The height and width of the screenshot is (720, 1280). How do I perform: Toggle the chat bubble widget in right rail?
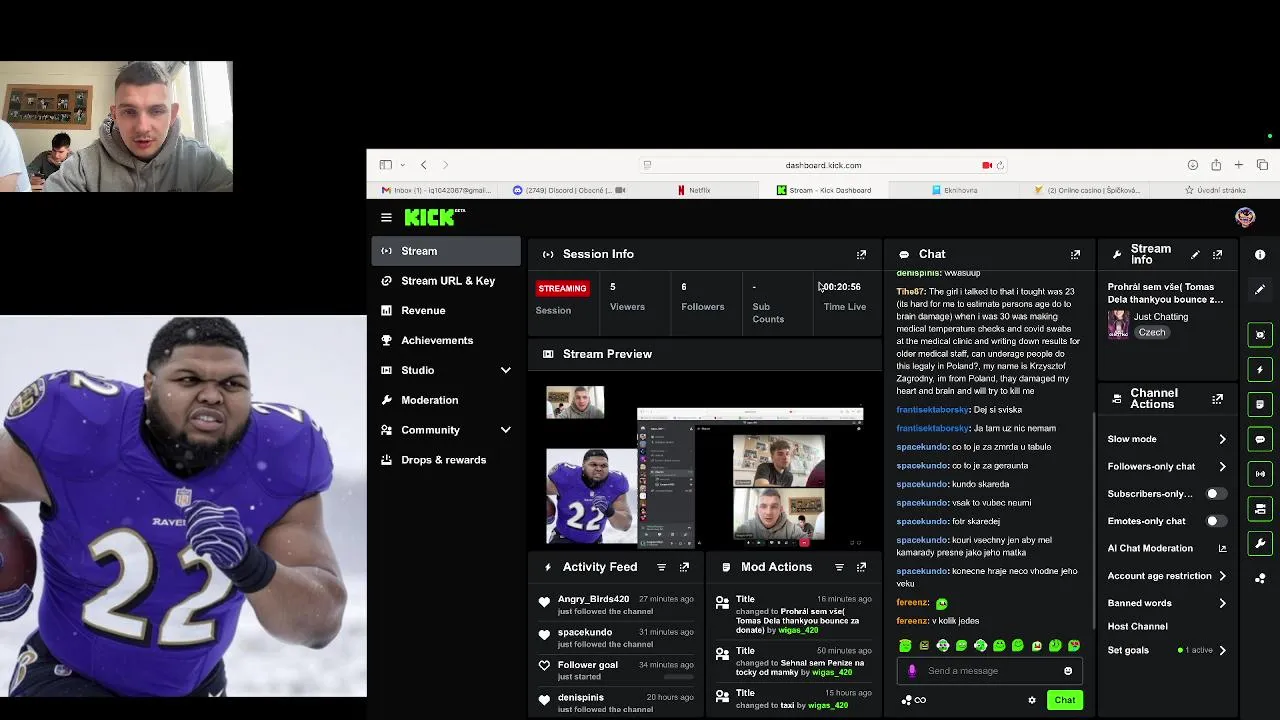1260,439
